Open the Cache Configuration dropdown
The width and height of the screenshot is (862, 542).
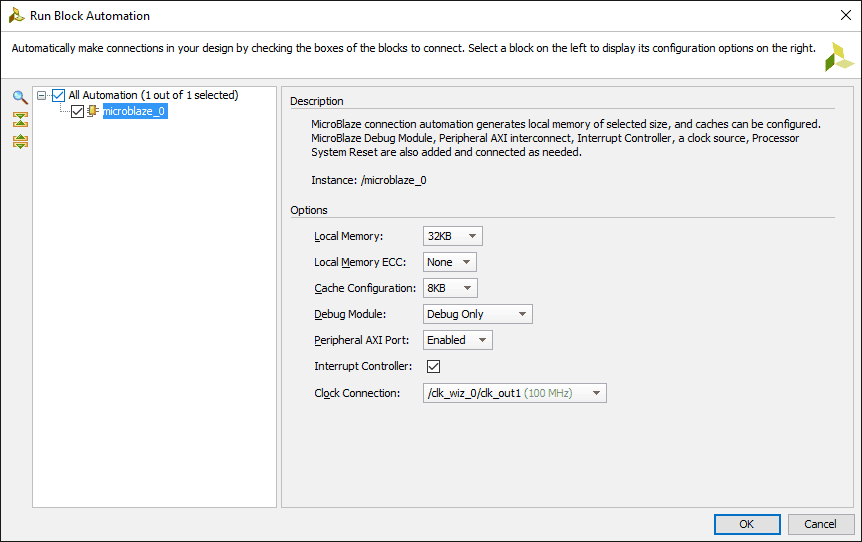pyautogui.click(x=450, y=288)
